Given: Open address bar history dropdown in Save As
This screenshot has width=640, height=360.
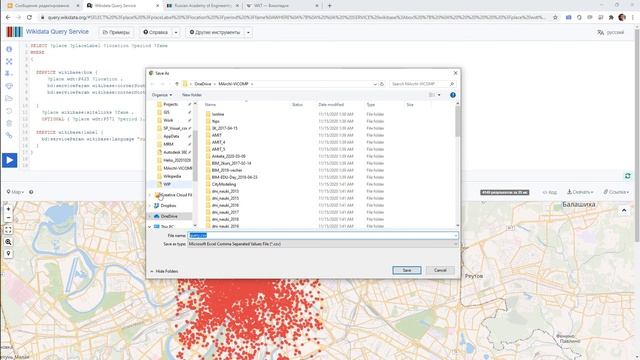Looking at the screenshot, I should point(375,84).
